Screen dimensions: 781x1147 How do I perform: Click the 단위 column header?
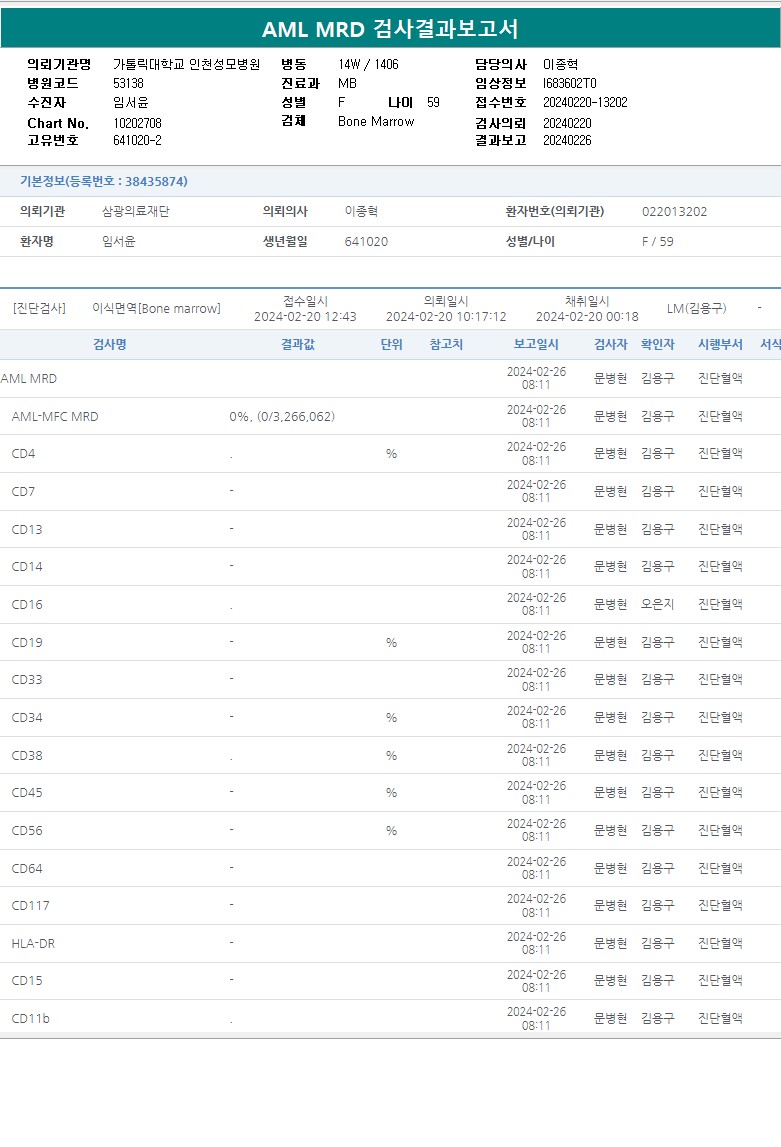(x=391, y=344)
